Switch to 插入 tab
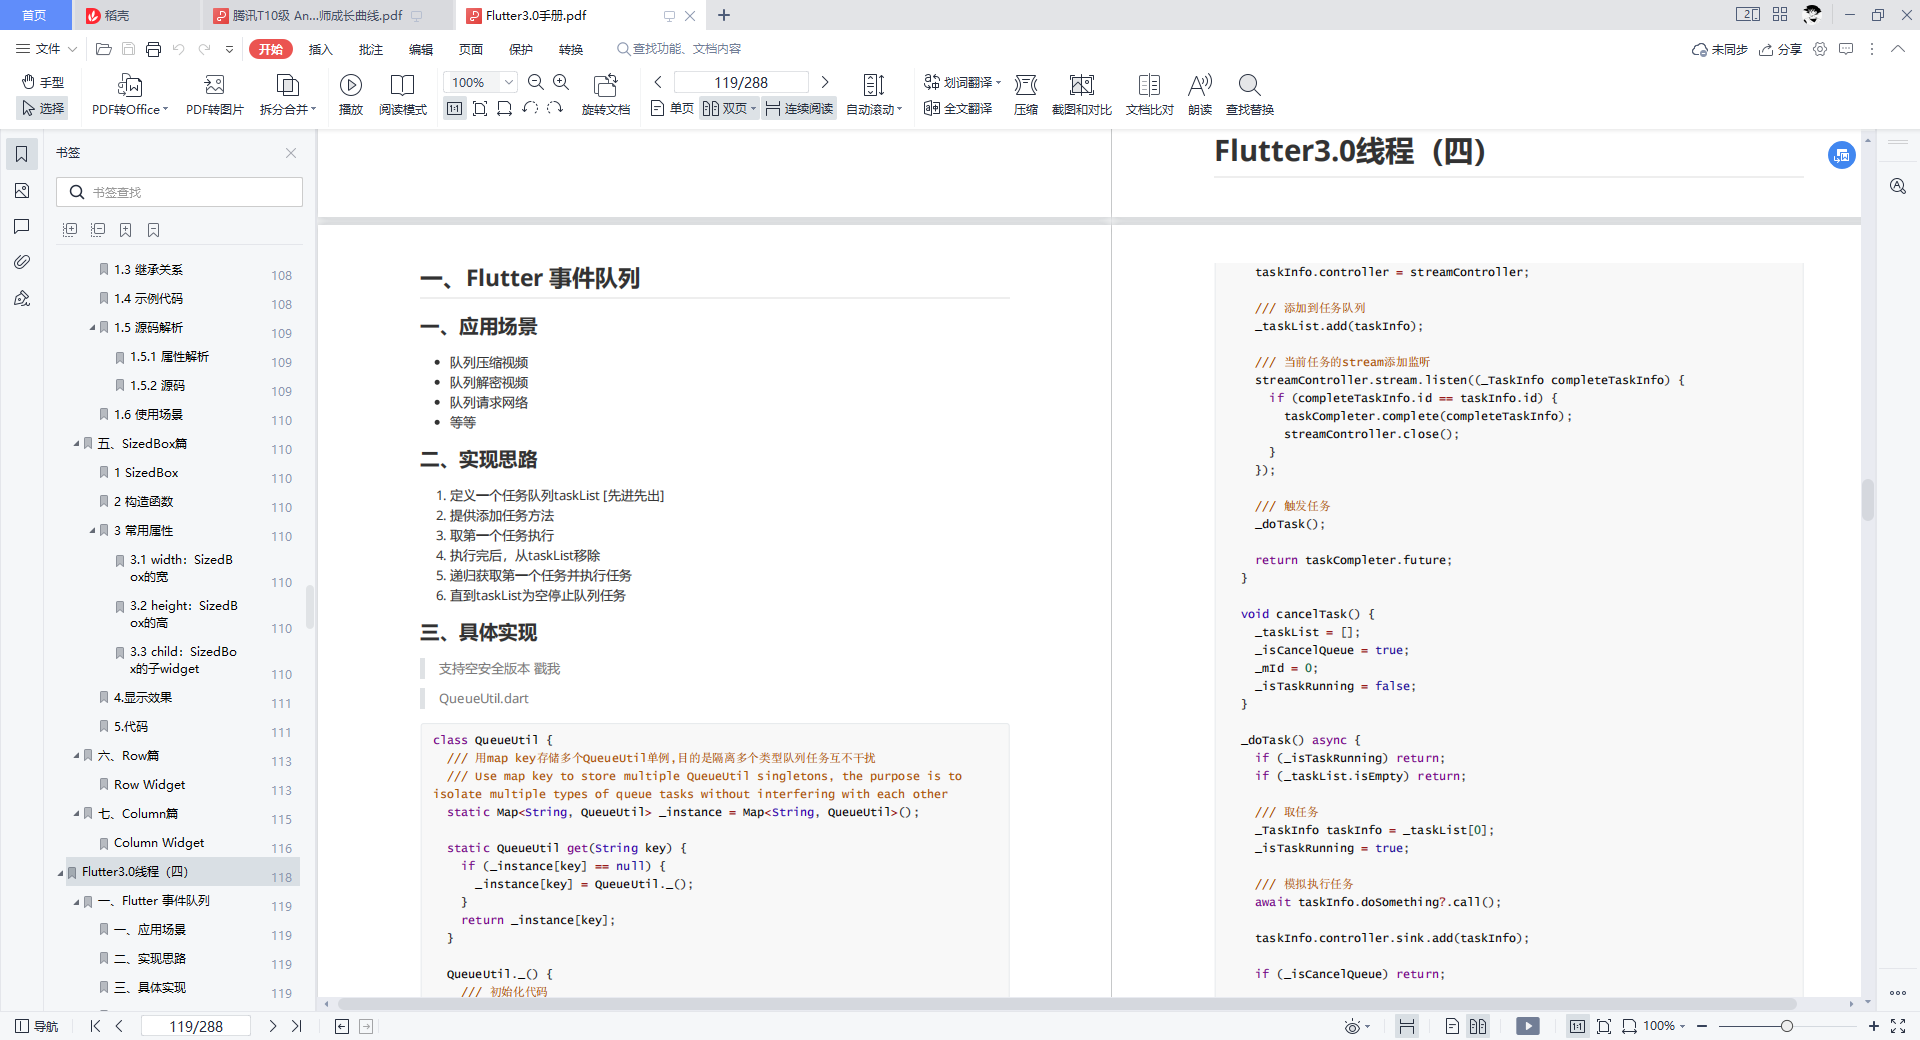 [x=320, y=49]
